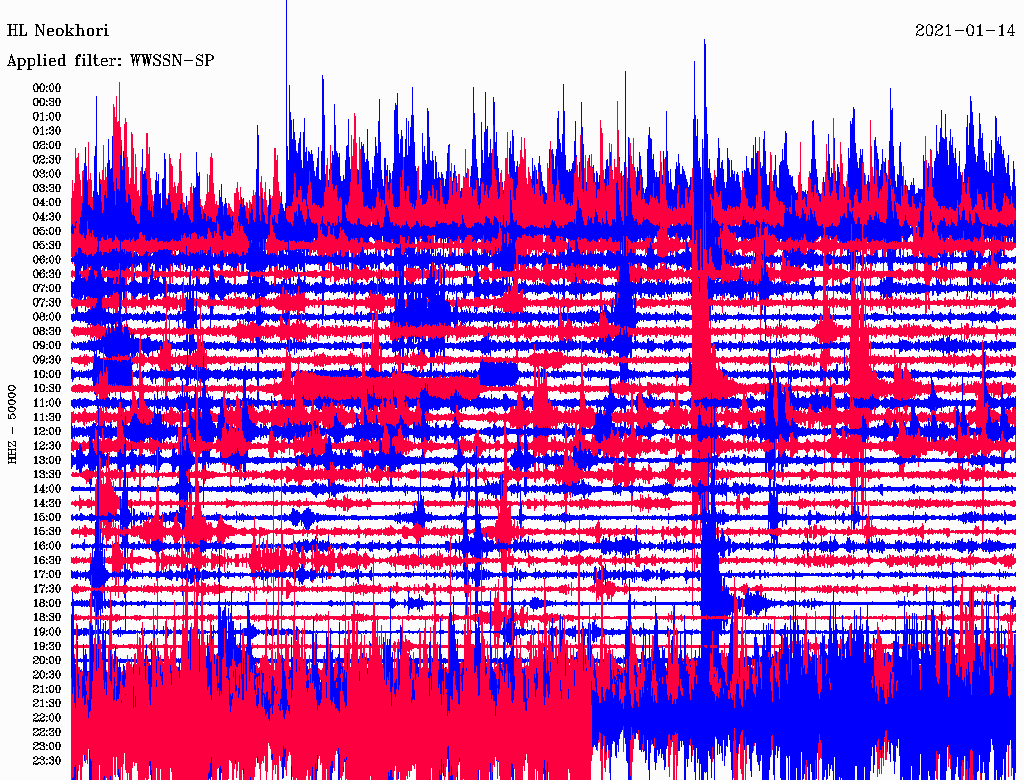The height and width of the screenshot is (780, 1024).
Task: Select the 20:30 time label
Action: tap(46, 675)
